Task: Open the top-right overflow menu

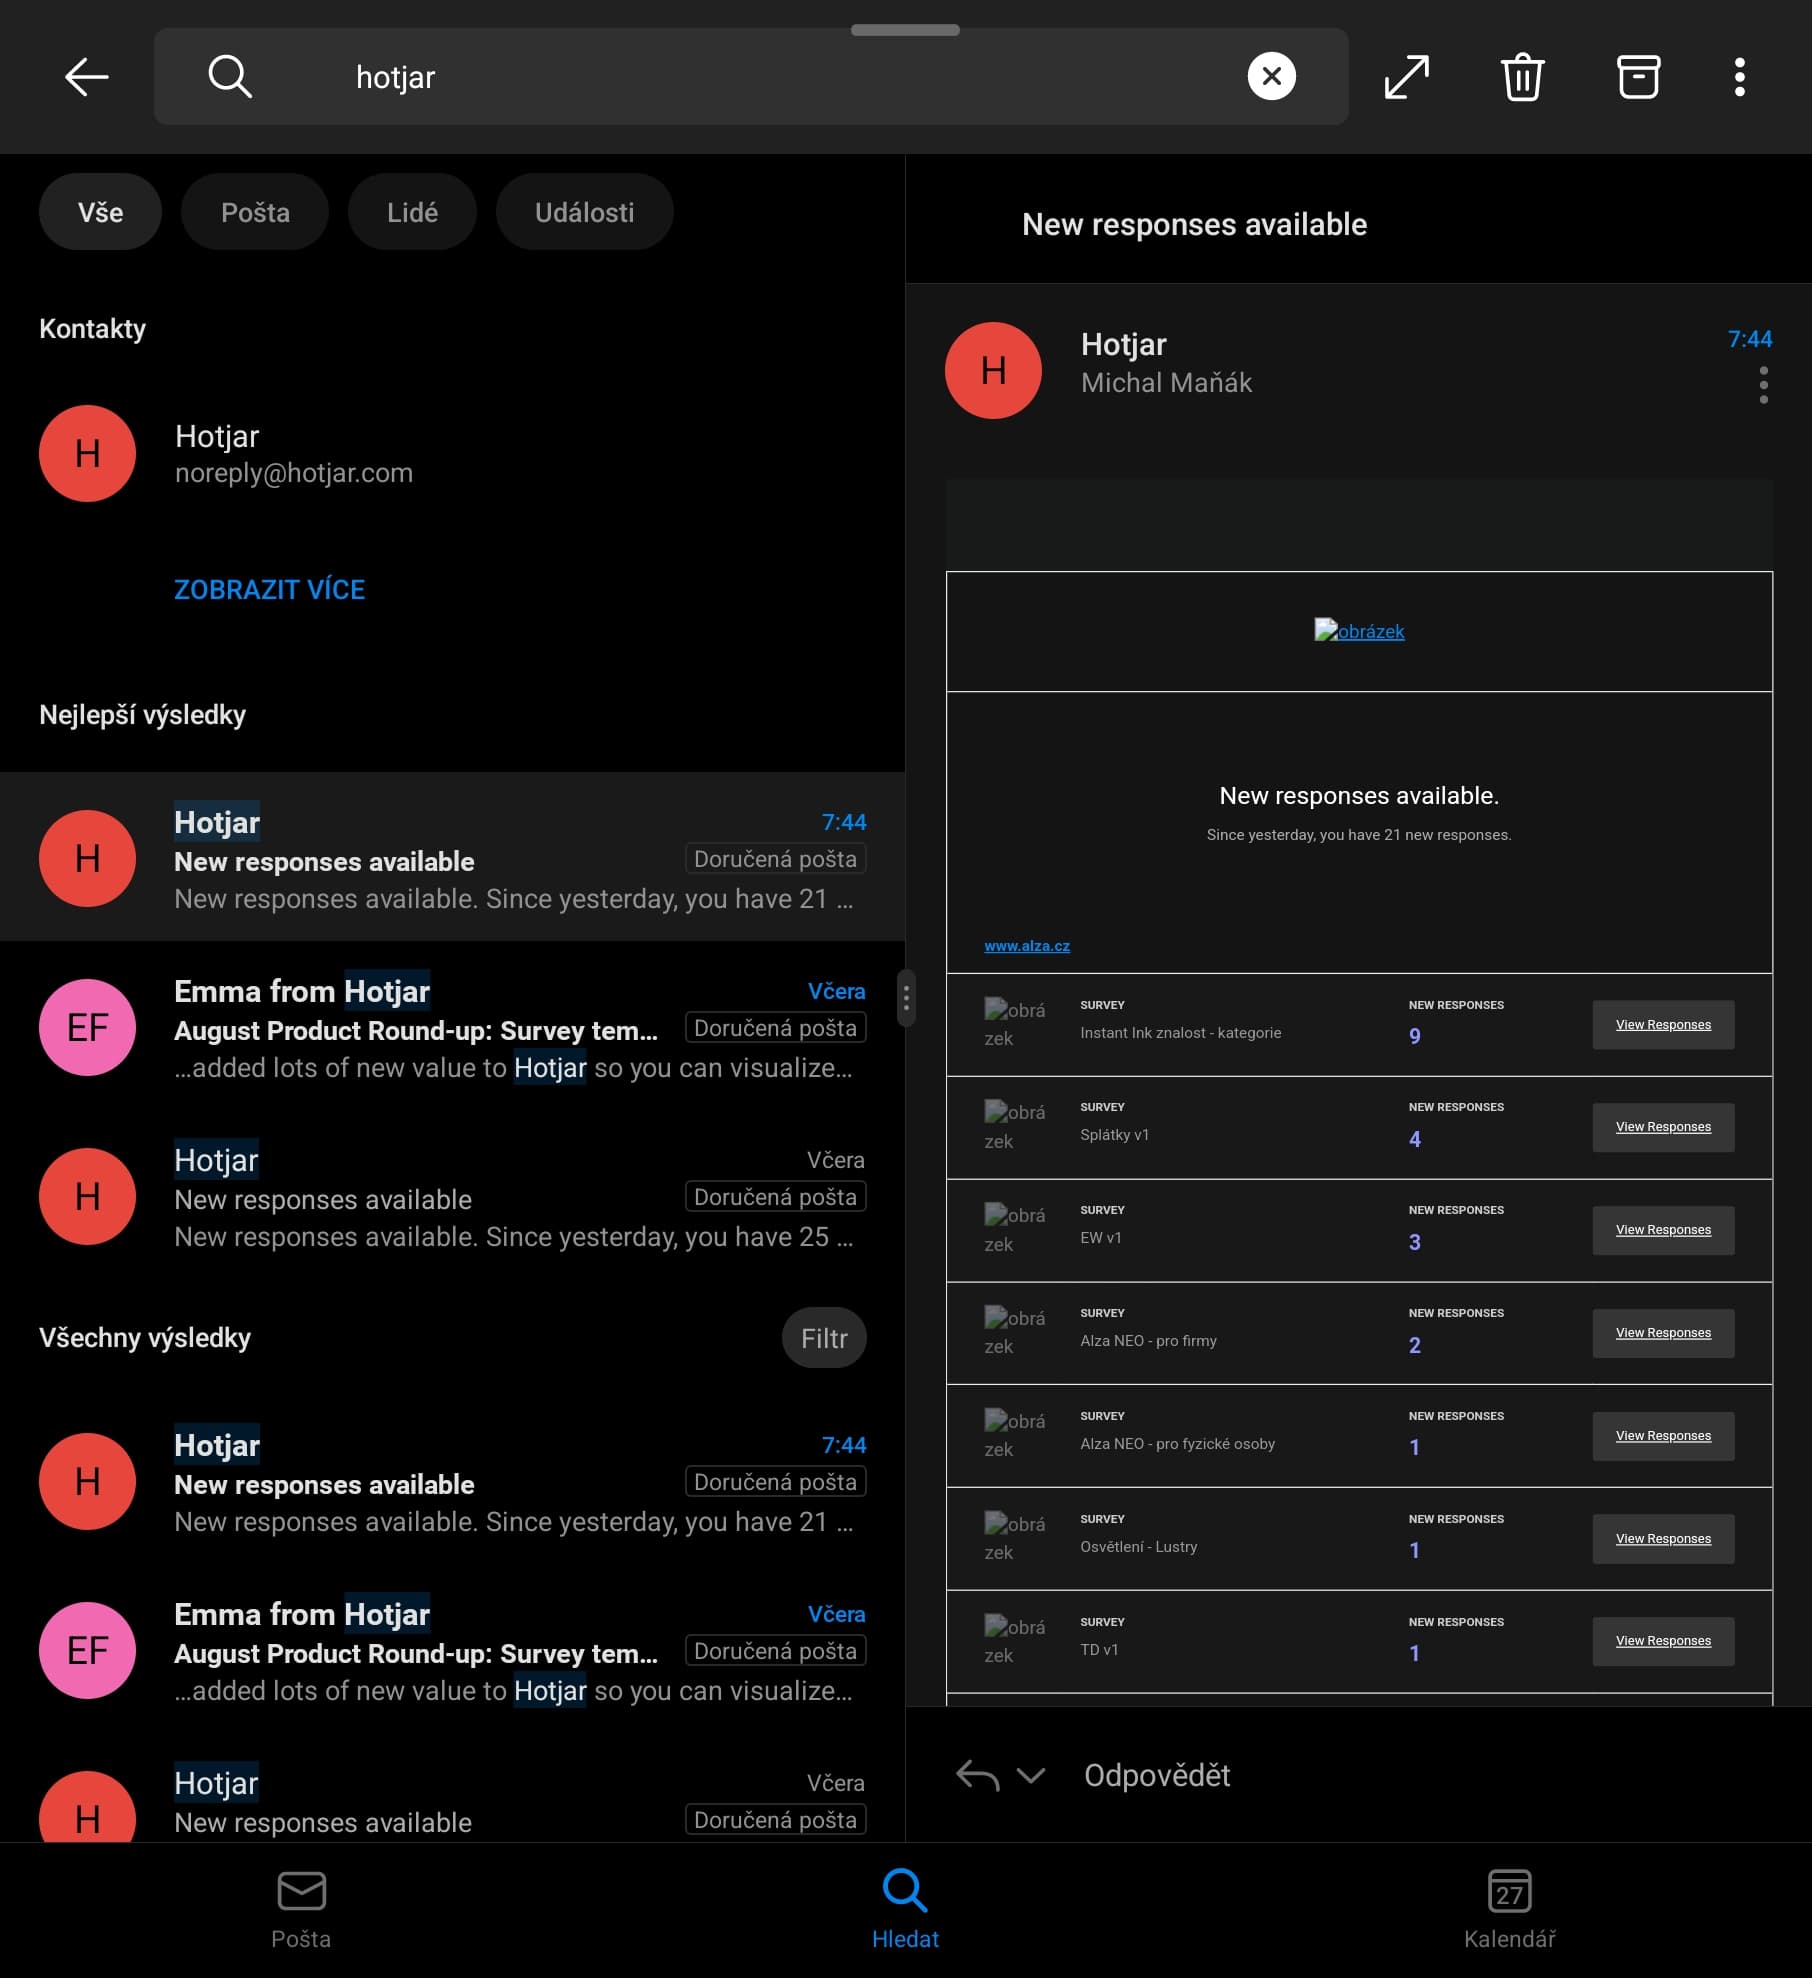Action: click(1739, 77)
